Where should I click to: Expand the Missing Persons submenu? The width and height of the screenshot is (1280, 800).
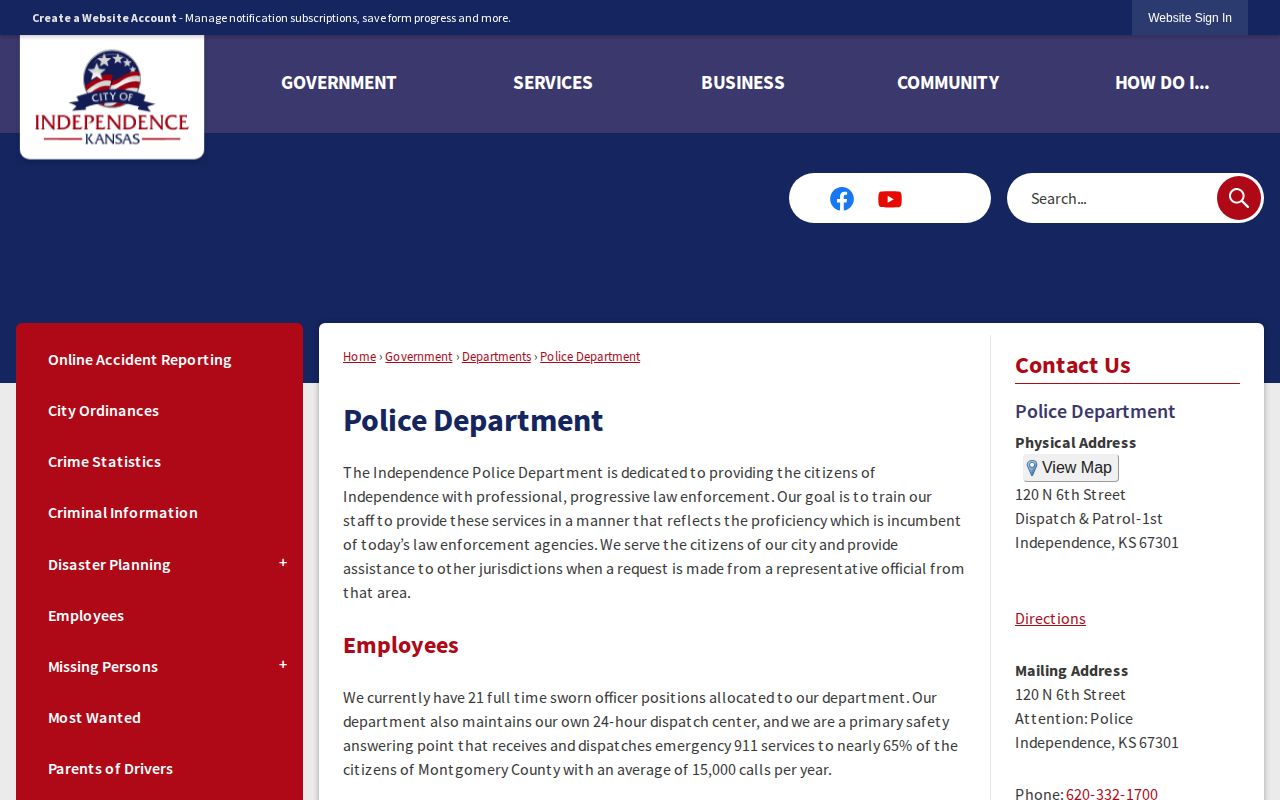(283, 666)
